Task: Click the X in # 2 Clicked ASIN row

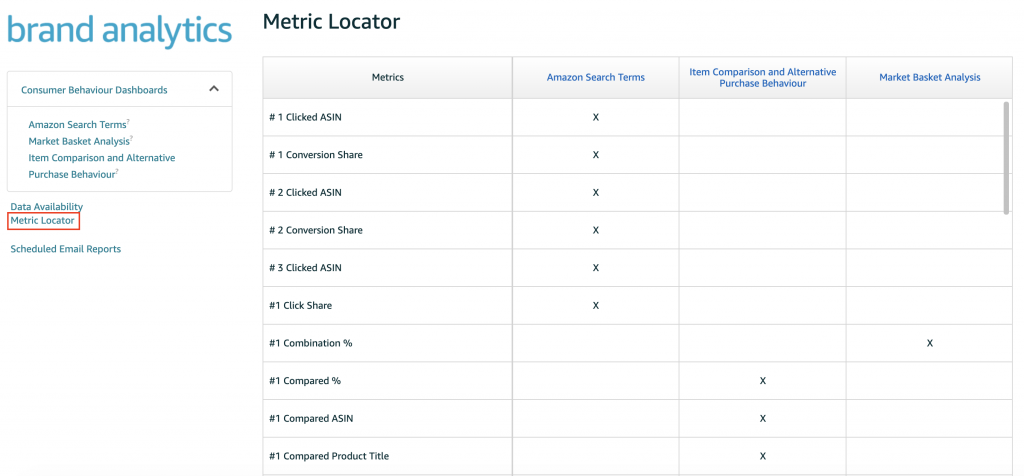Action: pyautogui.click(x=596, y=193)
